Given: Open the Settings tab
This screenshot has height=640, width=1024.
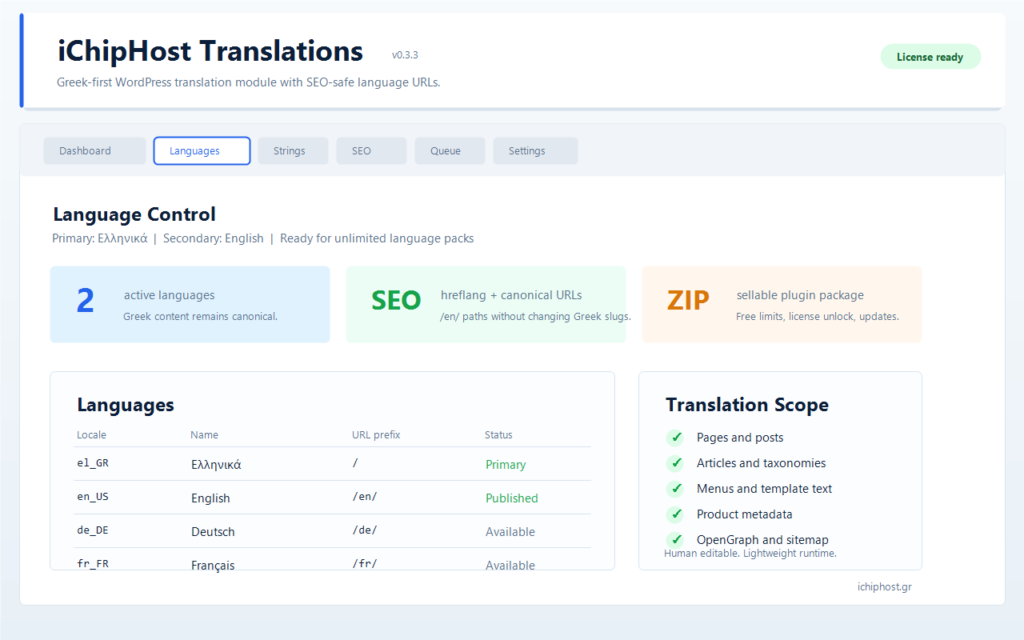Looking at the screenshot, I should (536, 151).
